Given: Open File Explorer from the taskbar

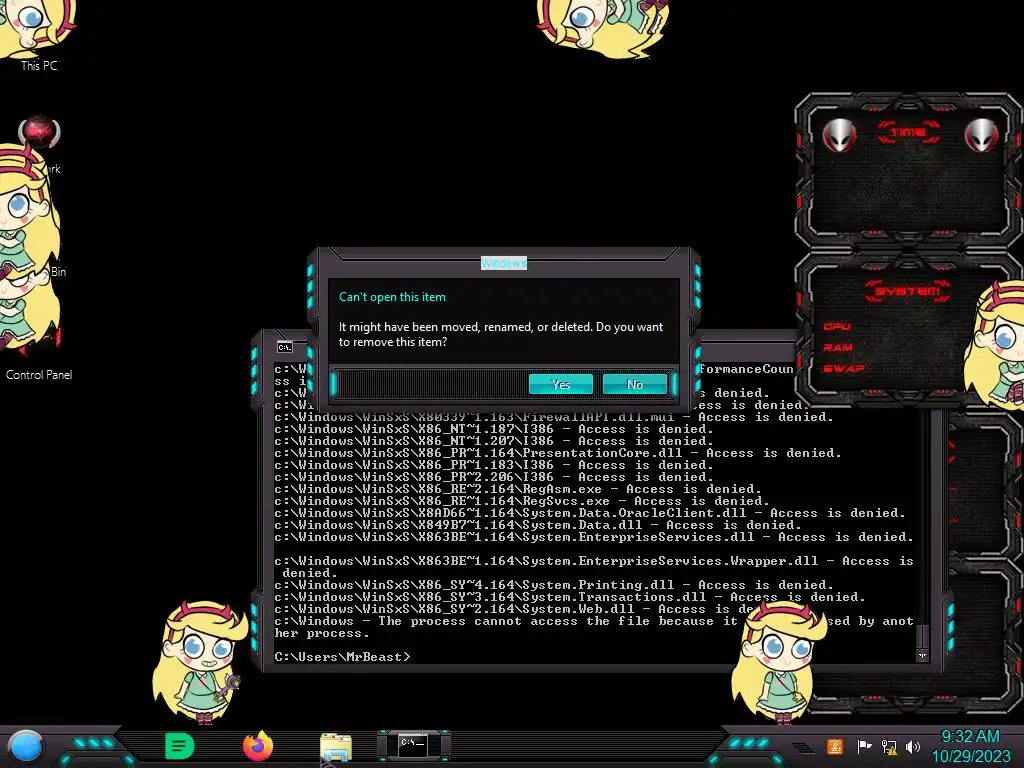Looking at the screenshot, I should coord(336,748).
